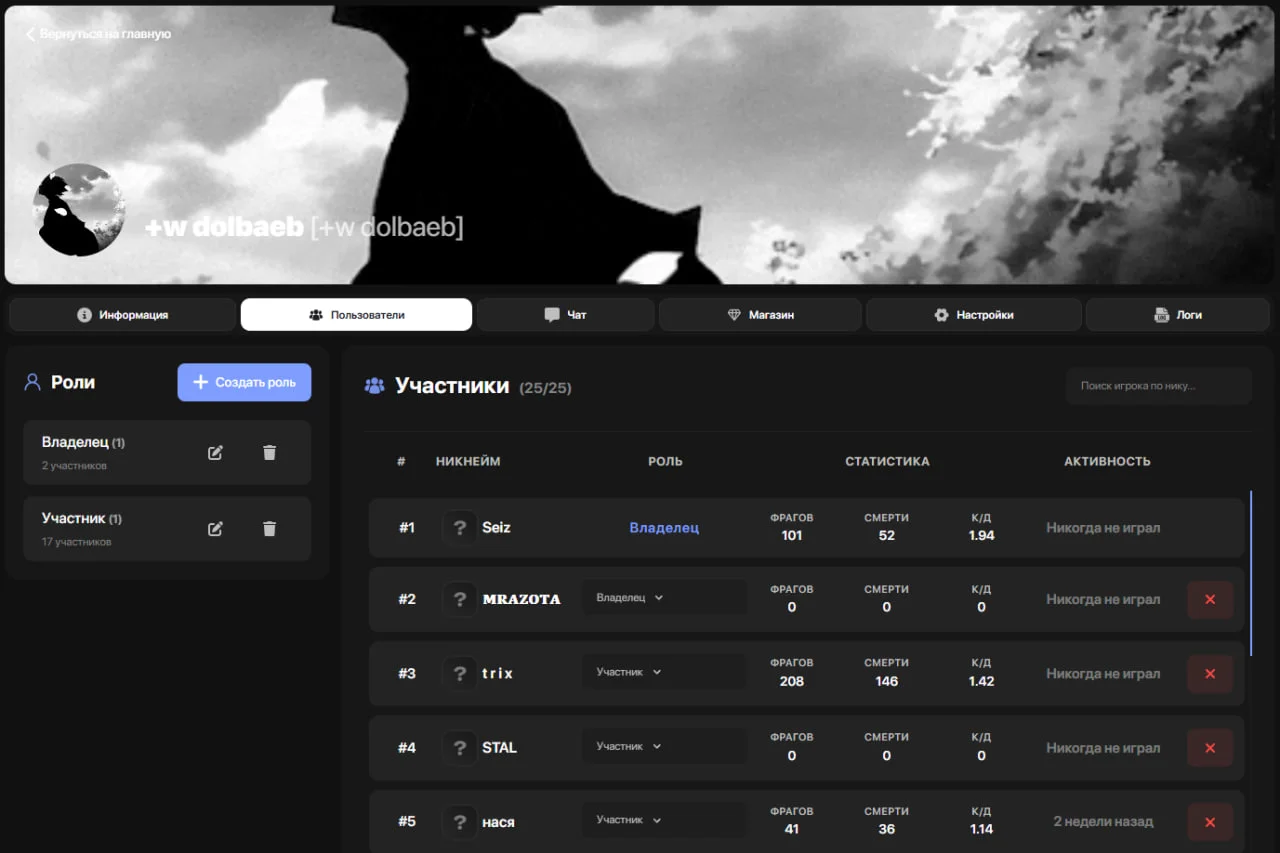Image resolution: width=1280 pixels, height=853 pixels.
Task: Click the АКТИВНОСТЬ column header
Action: pyautogui.click(x=1107, y=462)
